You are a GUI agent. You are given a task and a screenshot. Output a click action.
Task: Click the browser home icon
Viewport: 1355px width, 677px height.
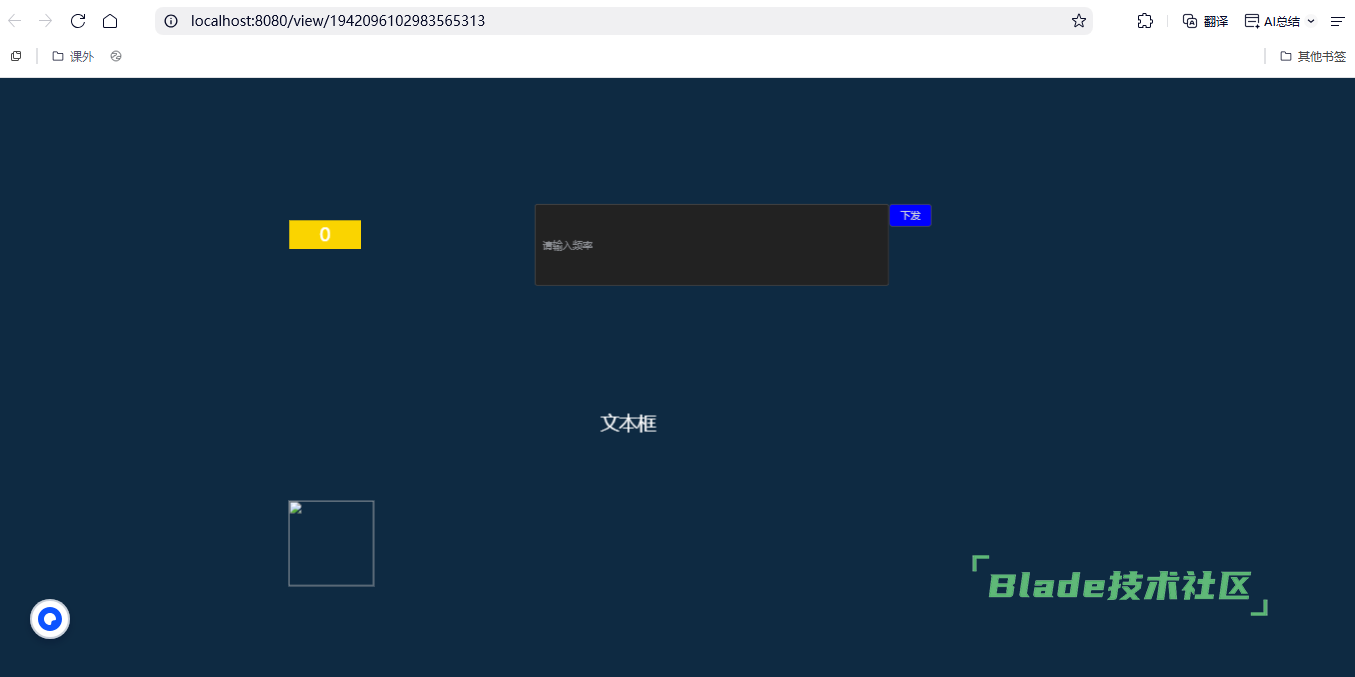pyautogui.click(x=110, y=21)
